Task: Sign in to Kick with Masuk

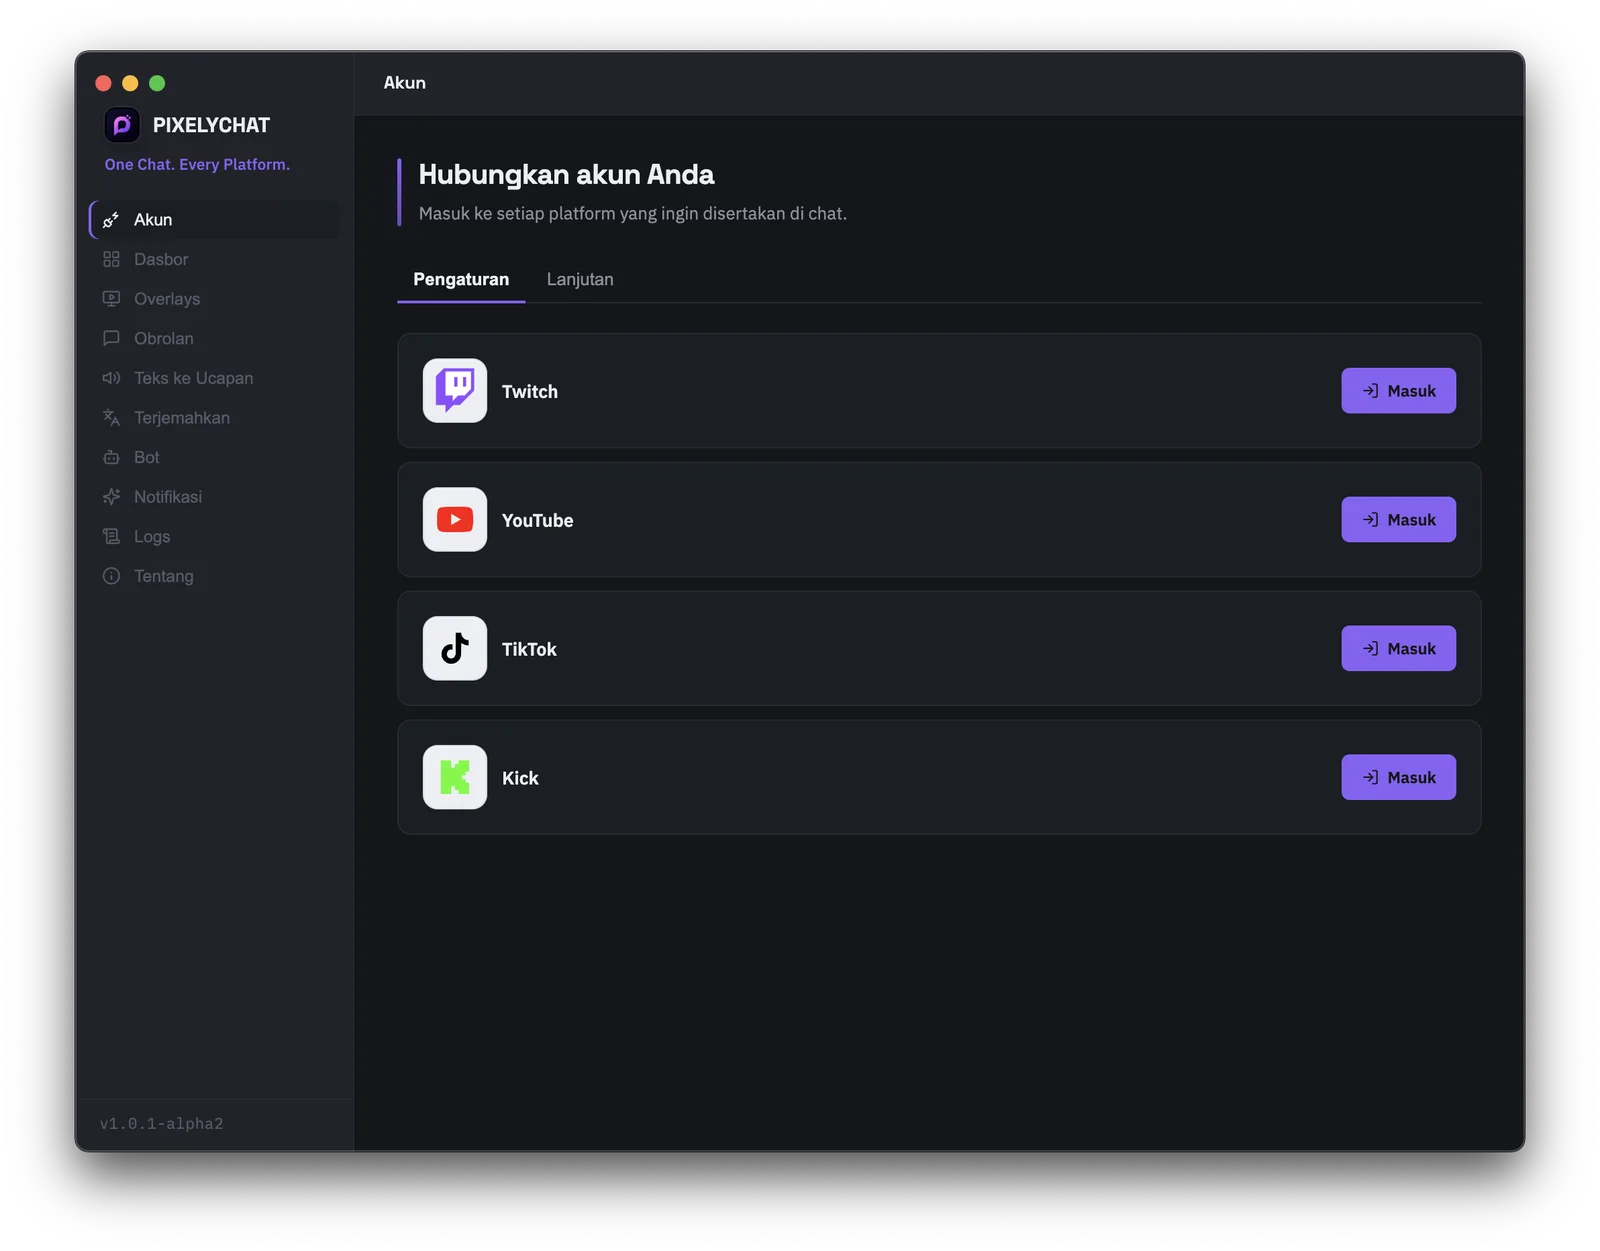Action: click(1398, 777)
